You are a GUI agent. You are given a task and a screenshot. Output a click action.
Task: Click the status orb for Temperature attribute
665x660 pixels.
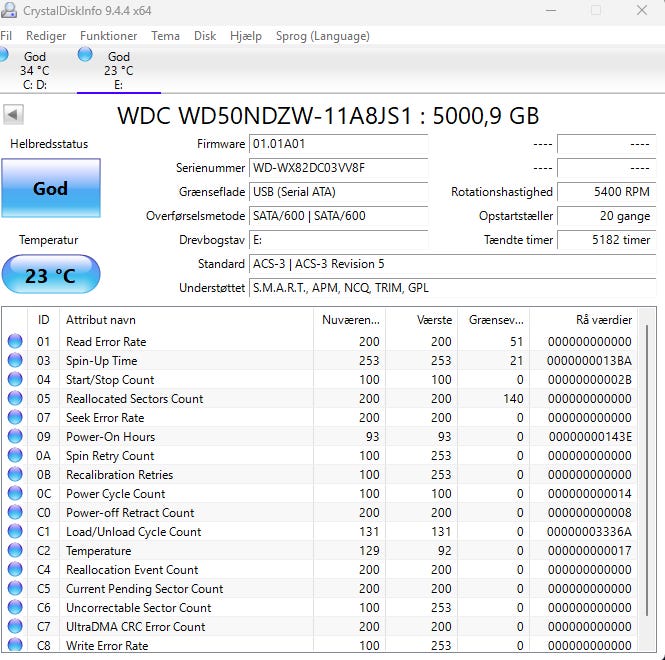(15, 551)
